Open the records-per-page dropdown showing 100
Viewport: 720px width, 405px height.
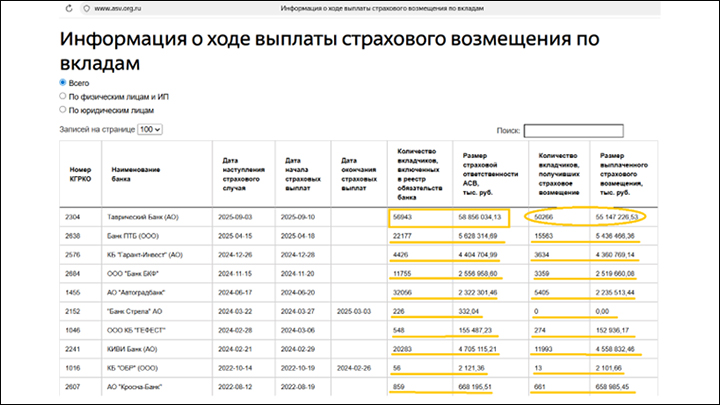pos(150,130)
